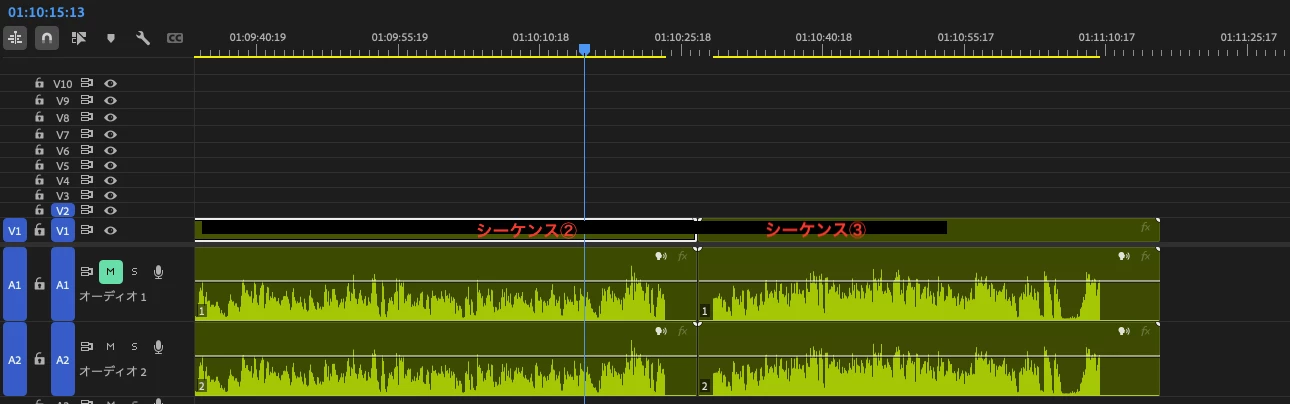Target the A1 track header button
This screenshot has width=1290, height=404.
pyautogui.click(x=63, y=284)
